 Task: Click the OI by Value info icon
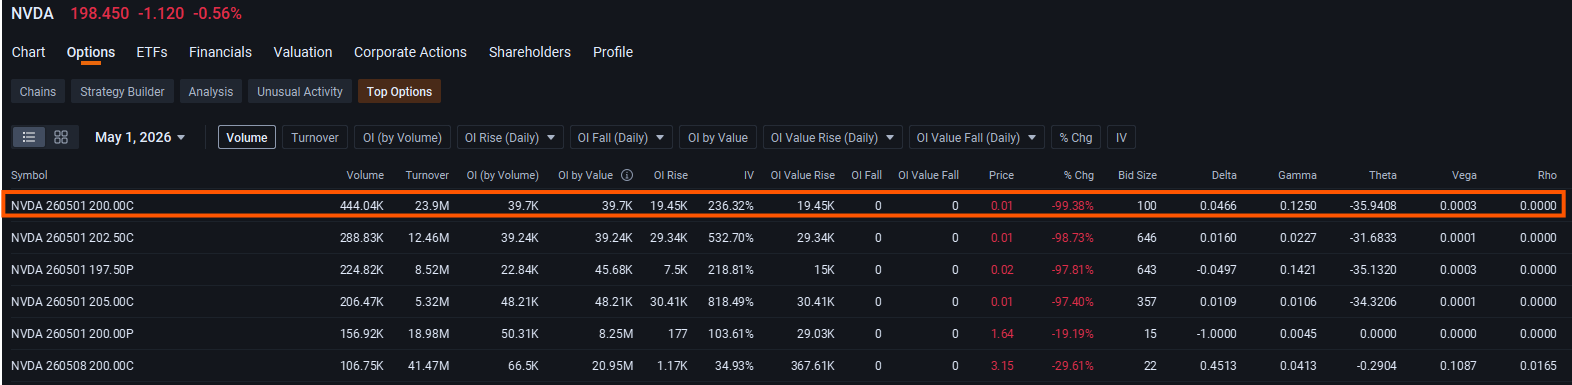point(627,175)
